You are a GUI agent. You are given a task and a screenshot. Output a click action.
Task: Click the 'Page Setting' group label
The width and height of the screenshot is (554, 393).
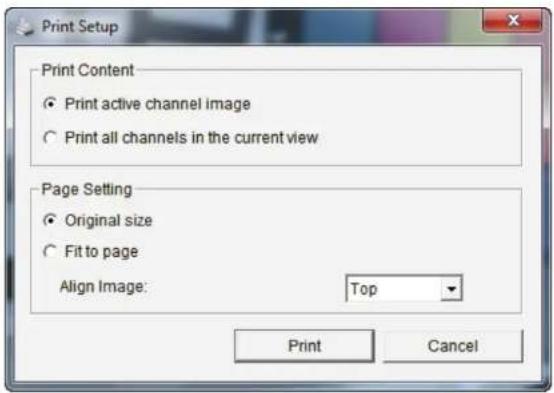pos(87,189)
